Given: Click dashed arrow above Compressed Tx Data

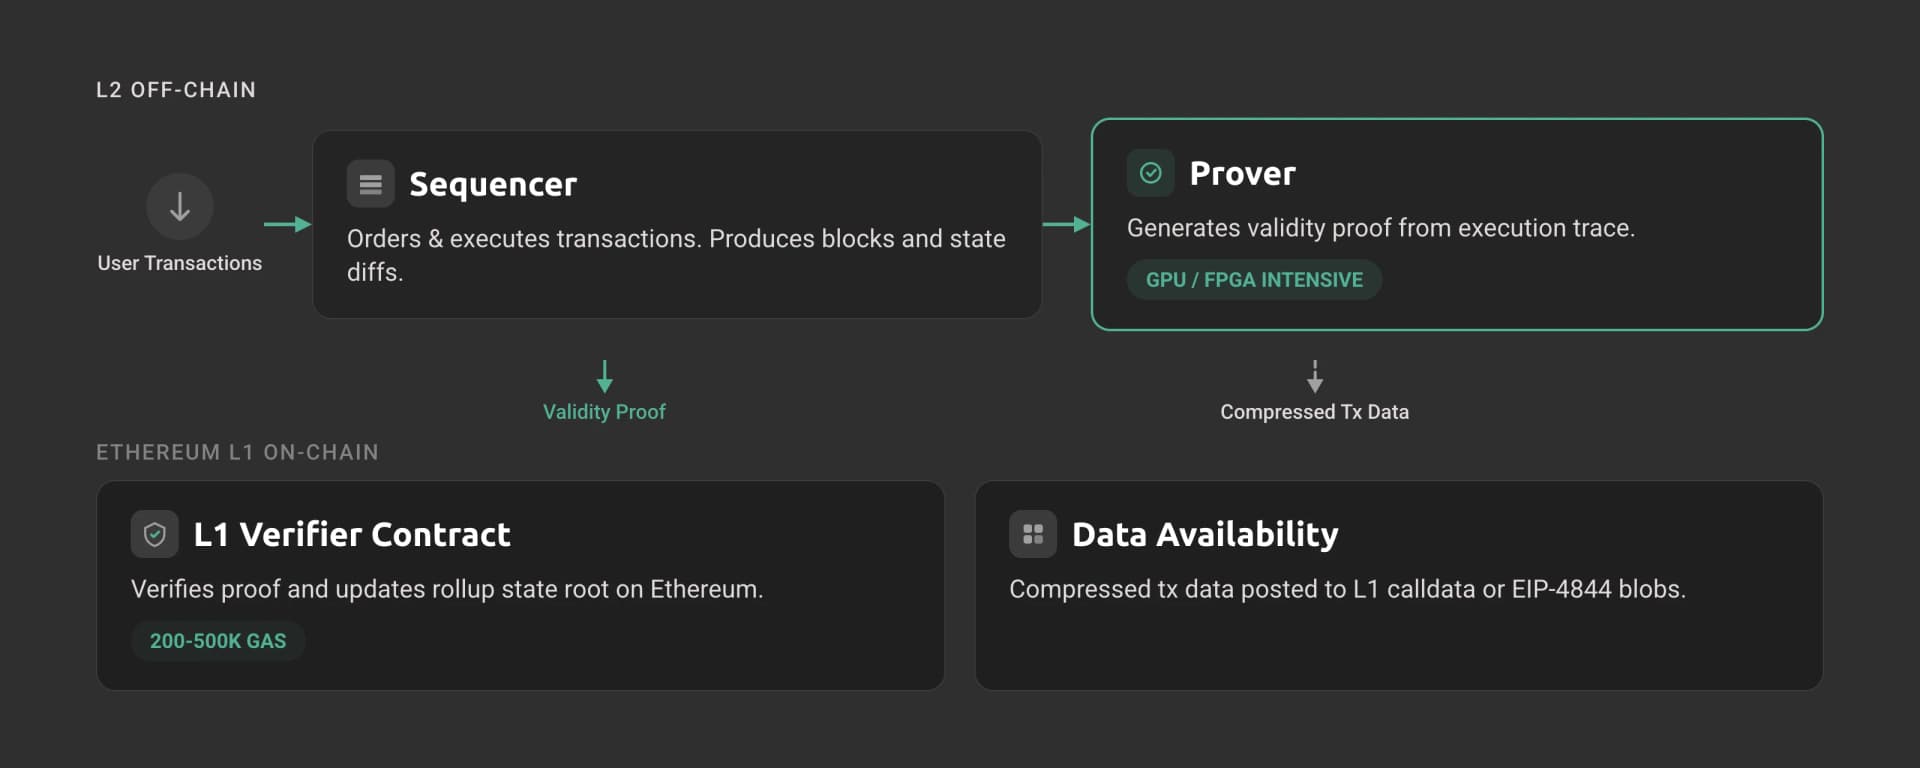Looking at the screenshot, I should coord(1314,376).
